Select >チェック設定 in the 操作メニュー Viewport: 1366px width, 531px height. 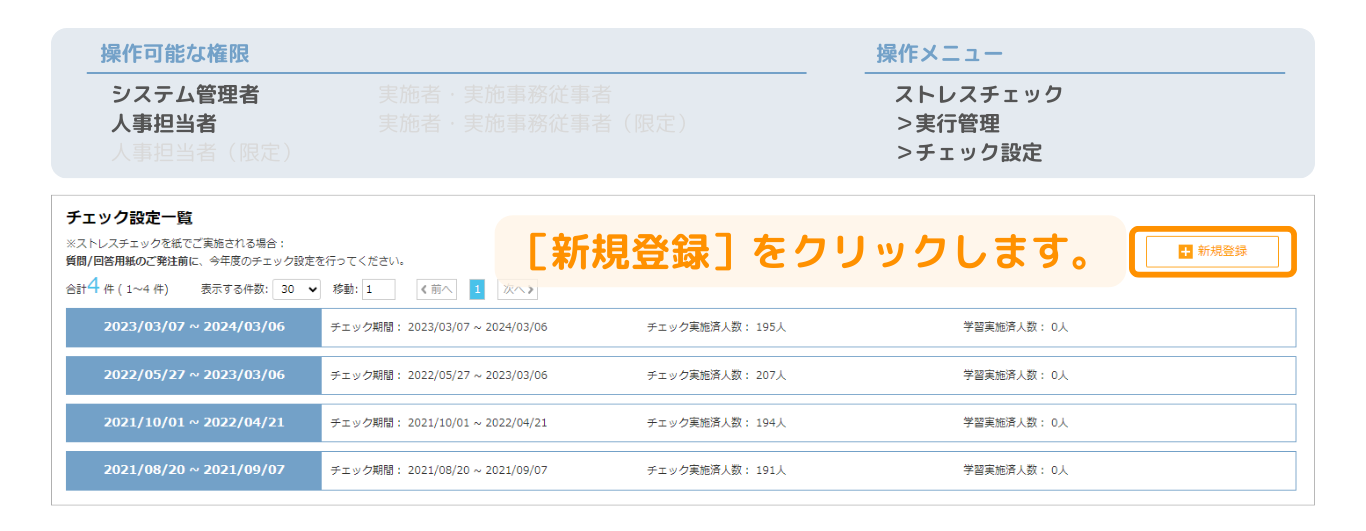tap(968, 153)
